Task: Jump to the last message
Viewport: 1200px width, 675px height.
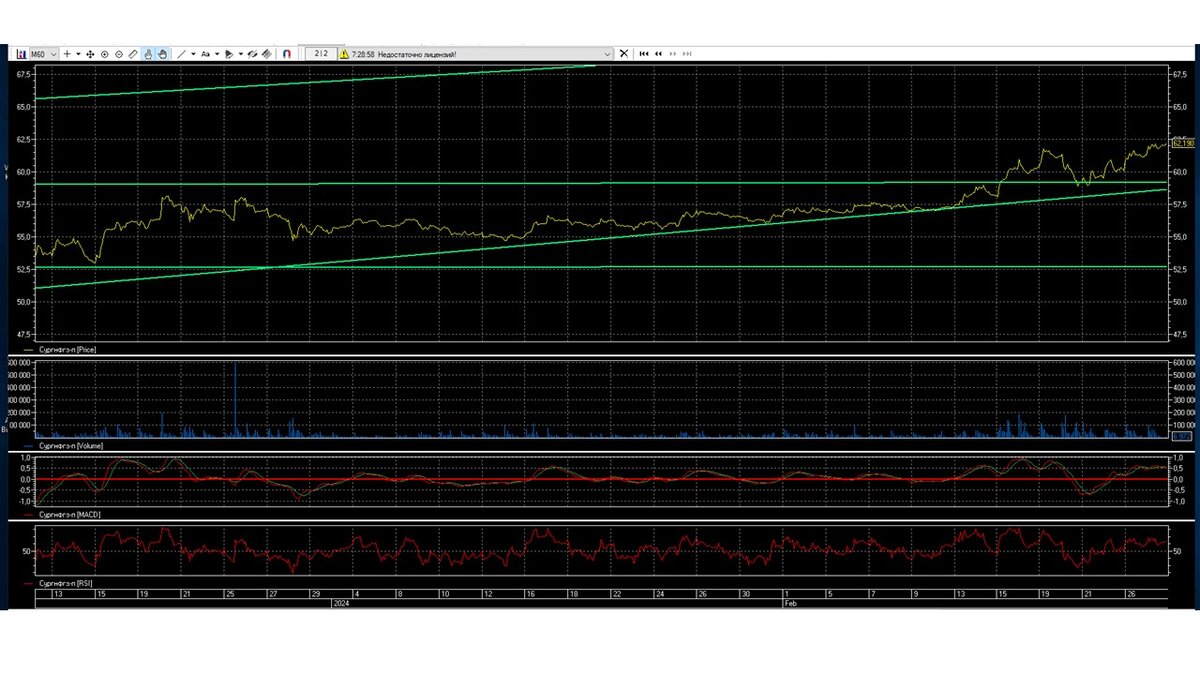Action: [687, 54]
